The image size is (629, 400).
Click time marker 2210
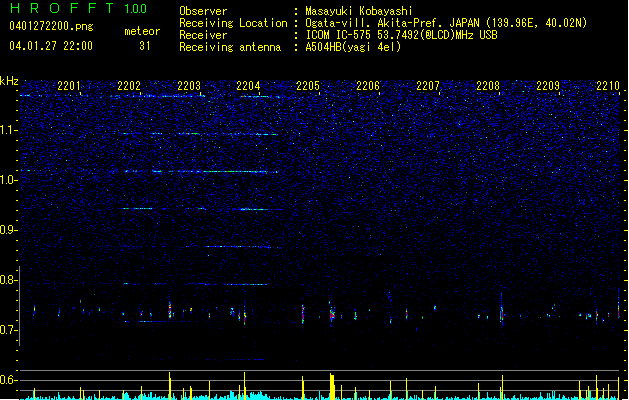click(608, 85)
